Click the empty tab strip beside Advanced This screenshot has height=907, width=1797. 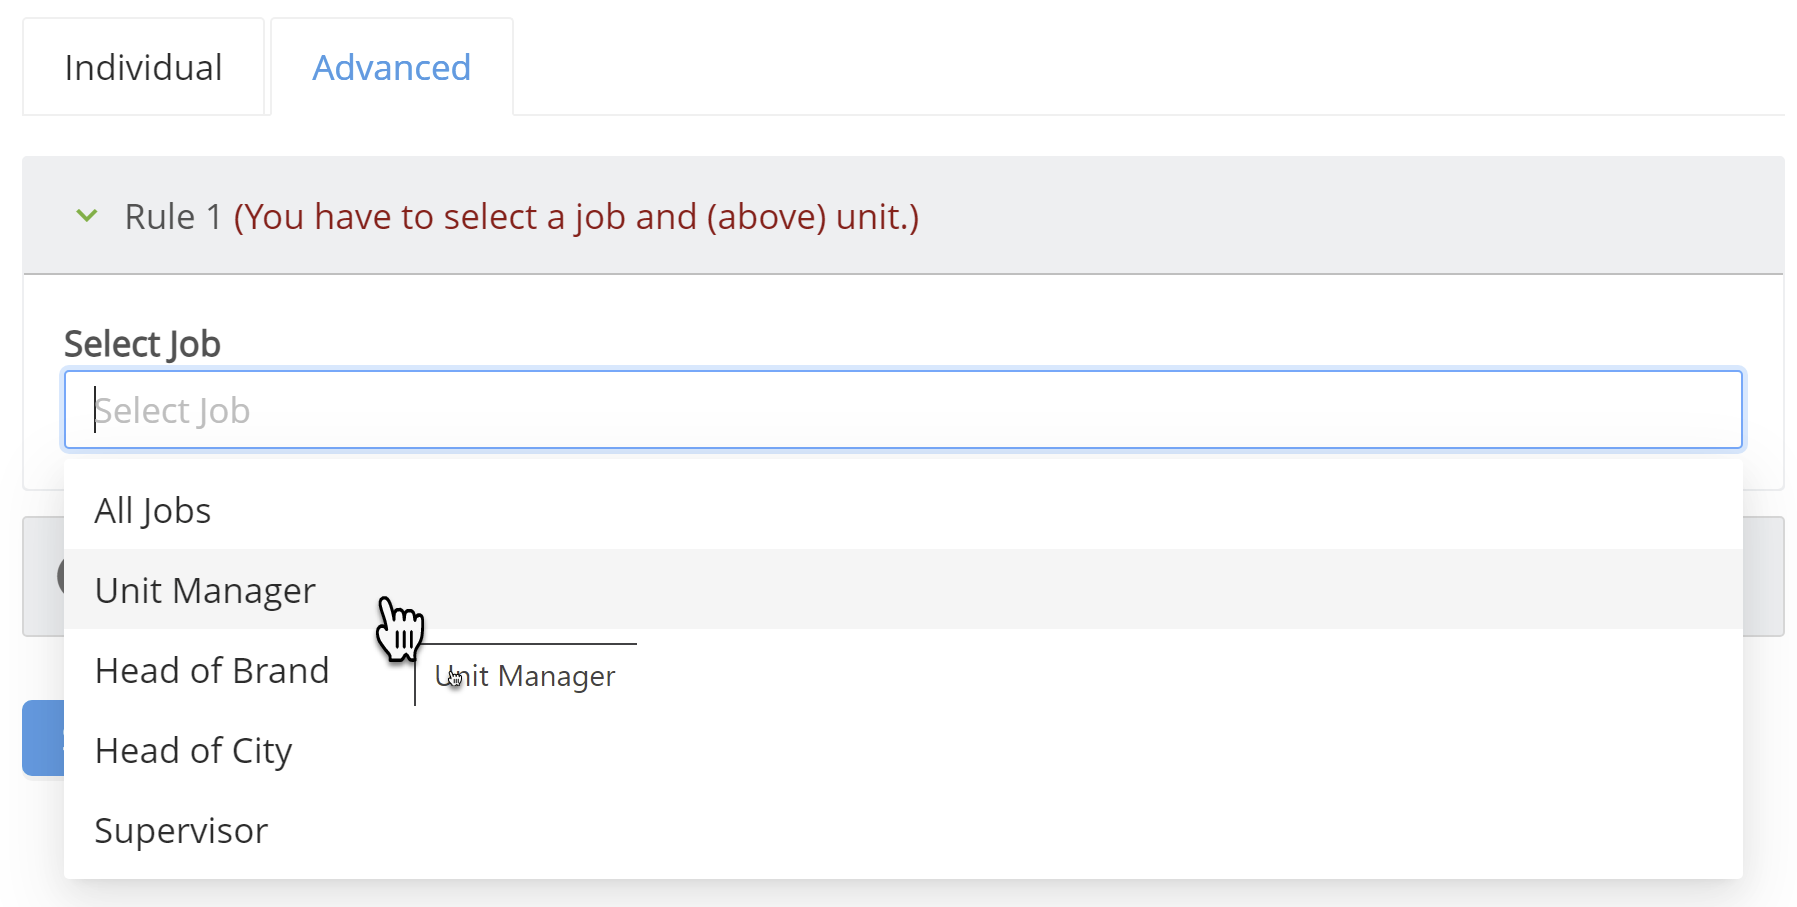(x=1148, y=66)
